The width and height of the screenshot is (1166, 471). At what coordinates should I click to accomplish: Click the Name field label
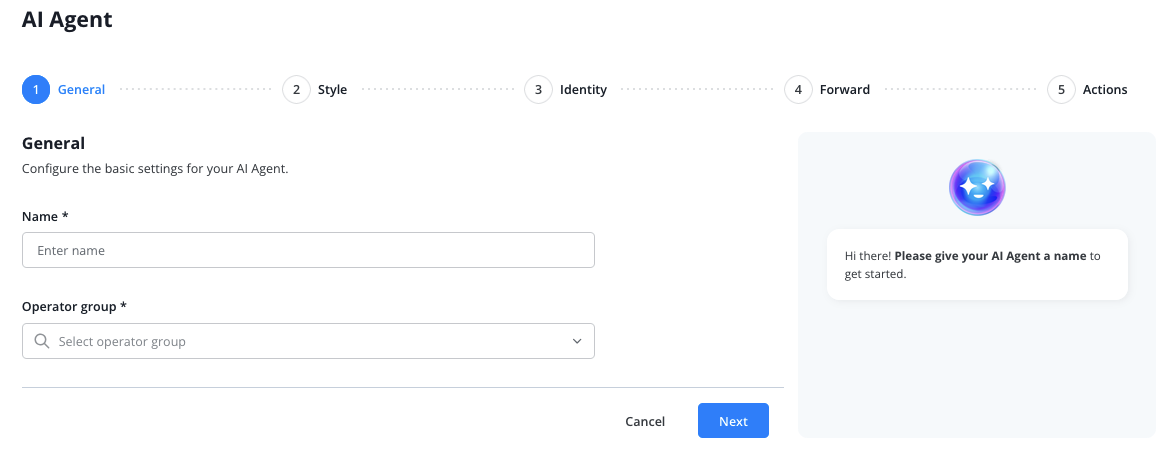[45, 216]
